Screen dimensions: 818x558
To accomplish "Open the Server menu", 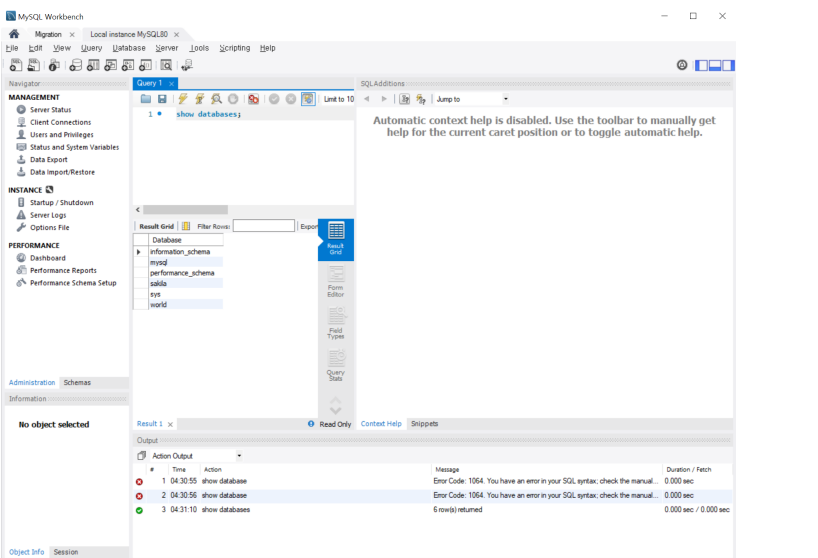I will coord(166,48).
